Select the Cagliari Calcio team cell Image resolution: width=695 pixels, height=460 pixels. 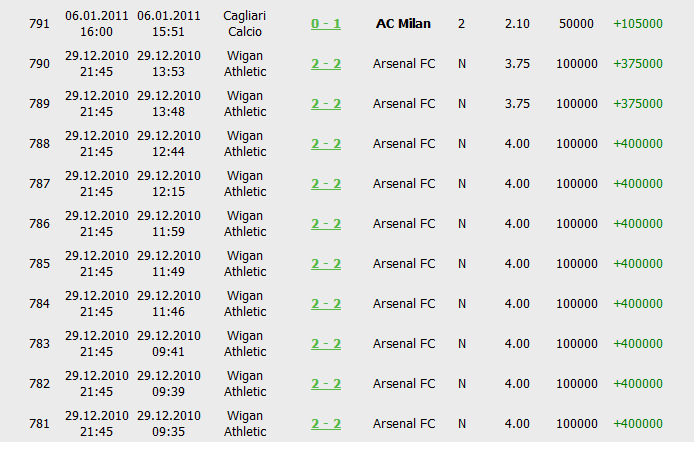click(x=245, y=24)
